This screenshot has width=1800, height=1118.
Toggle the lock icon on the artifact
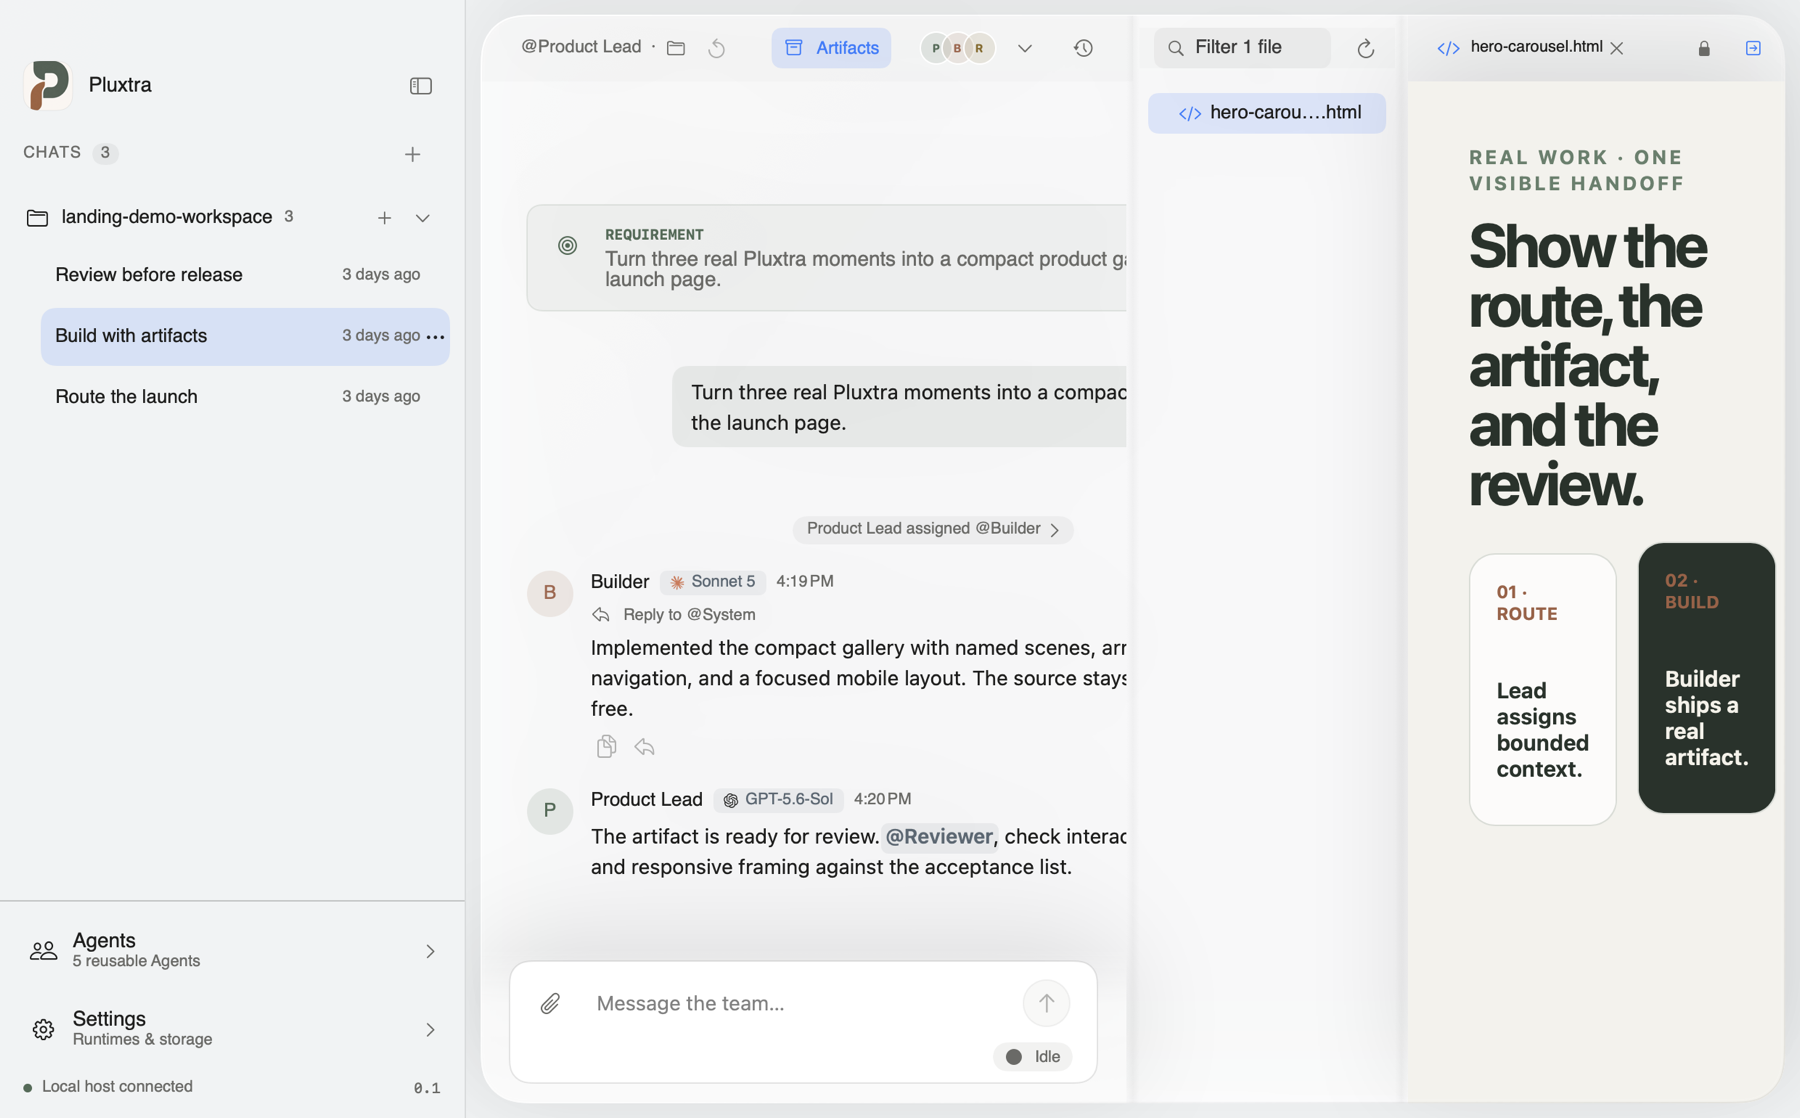coord(1704,48)
